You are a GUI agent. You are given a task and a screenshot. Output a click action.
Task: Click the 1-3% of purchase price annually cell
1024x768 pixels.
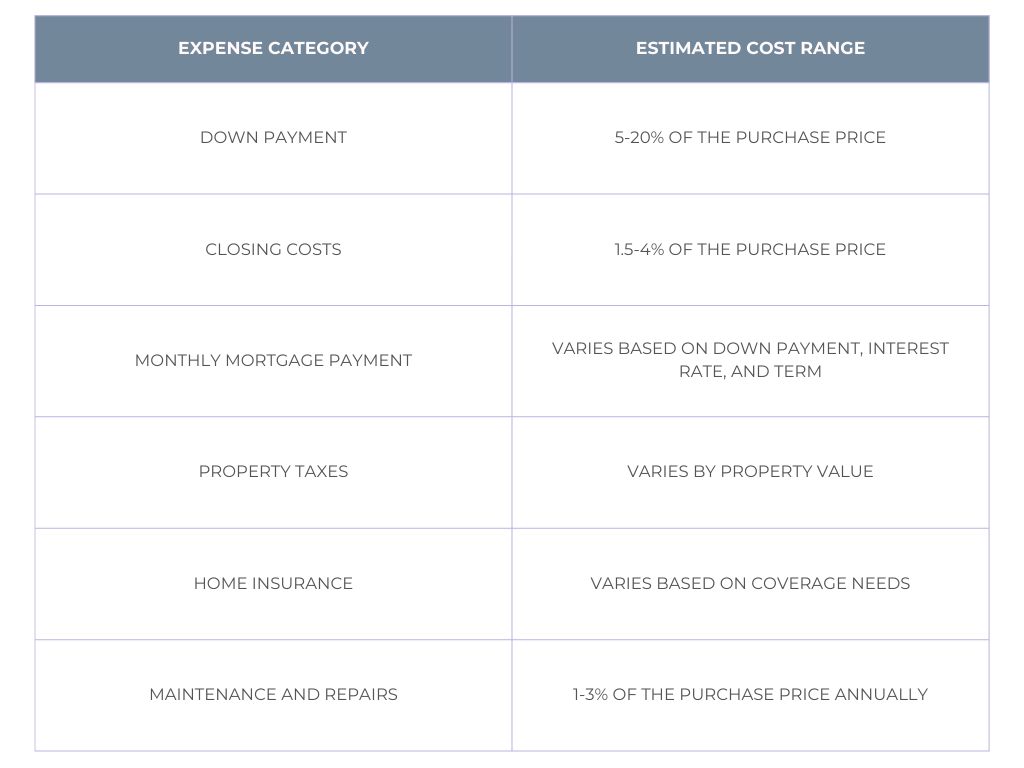tap(750, 695)
